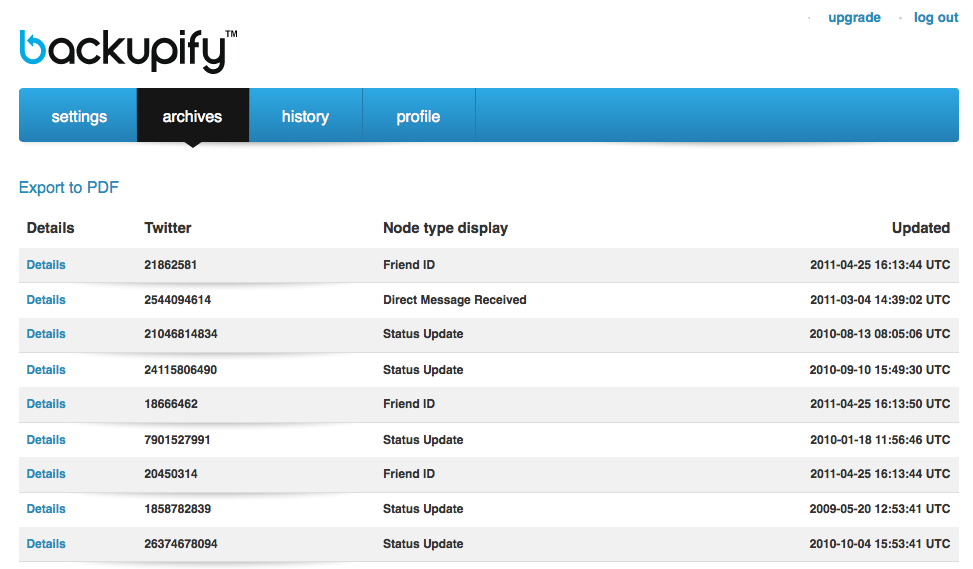Image resolution: width=973 pixels, height=569 pixels.
Task: Click timestamp 2010-08-13 08:05:06 UTC
Action: click(880, 334)
